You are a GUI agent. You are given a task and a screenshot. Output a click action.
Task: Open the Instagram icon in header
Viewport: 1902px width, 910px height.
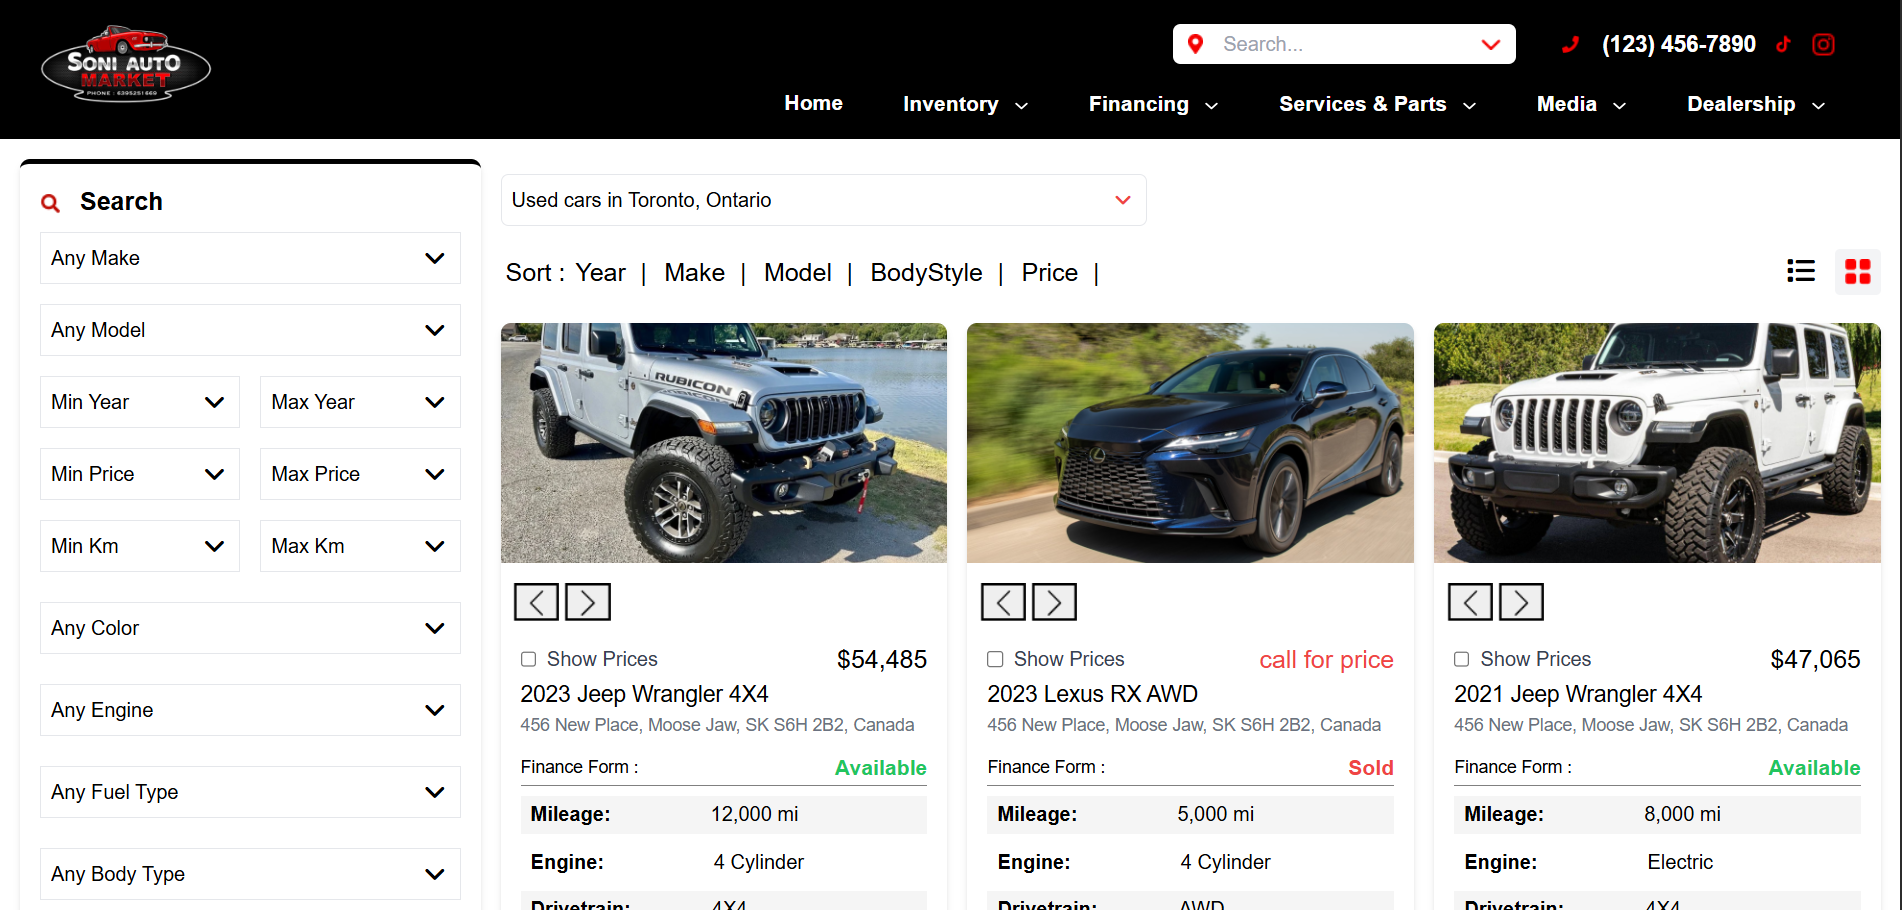[1823, 44]
